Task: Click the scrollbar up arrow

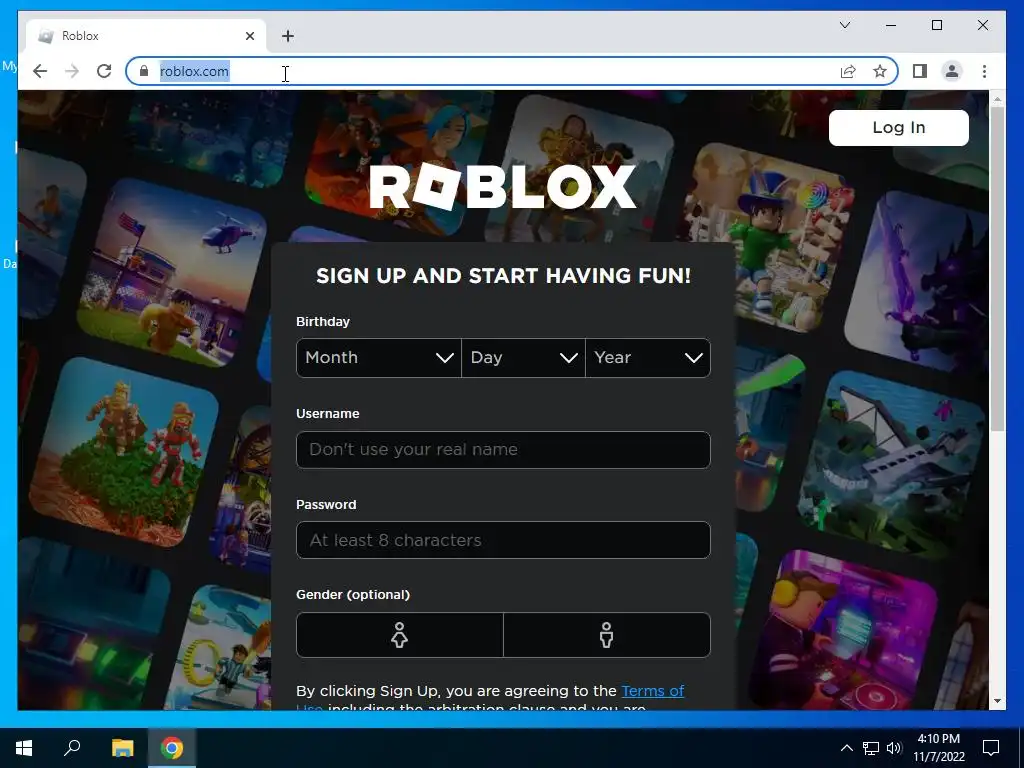Action: coord(997,99)
